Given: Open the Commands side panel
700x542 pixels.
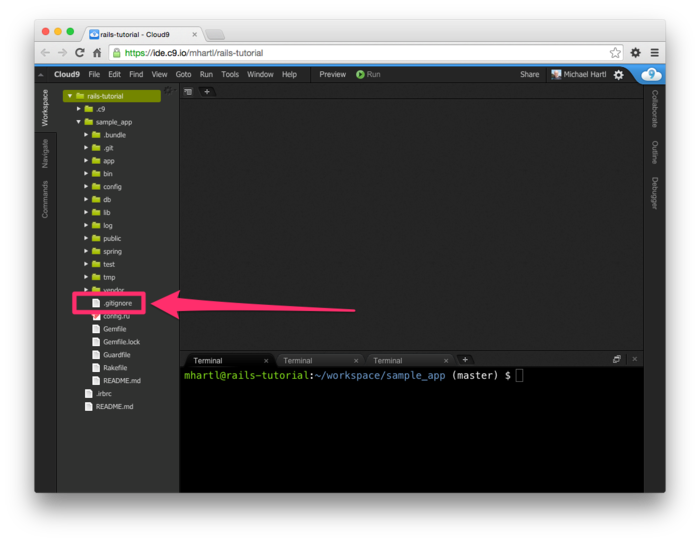Looking at the screenshot, I should click(x=45, y=199).
